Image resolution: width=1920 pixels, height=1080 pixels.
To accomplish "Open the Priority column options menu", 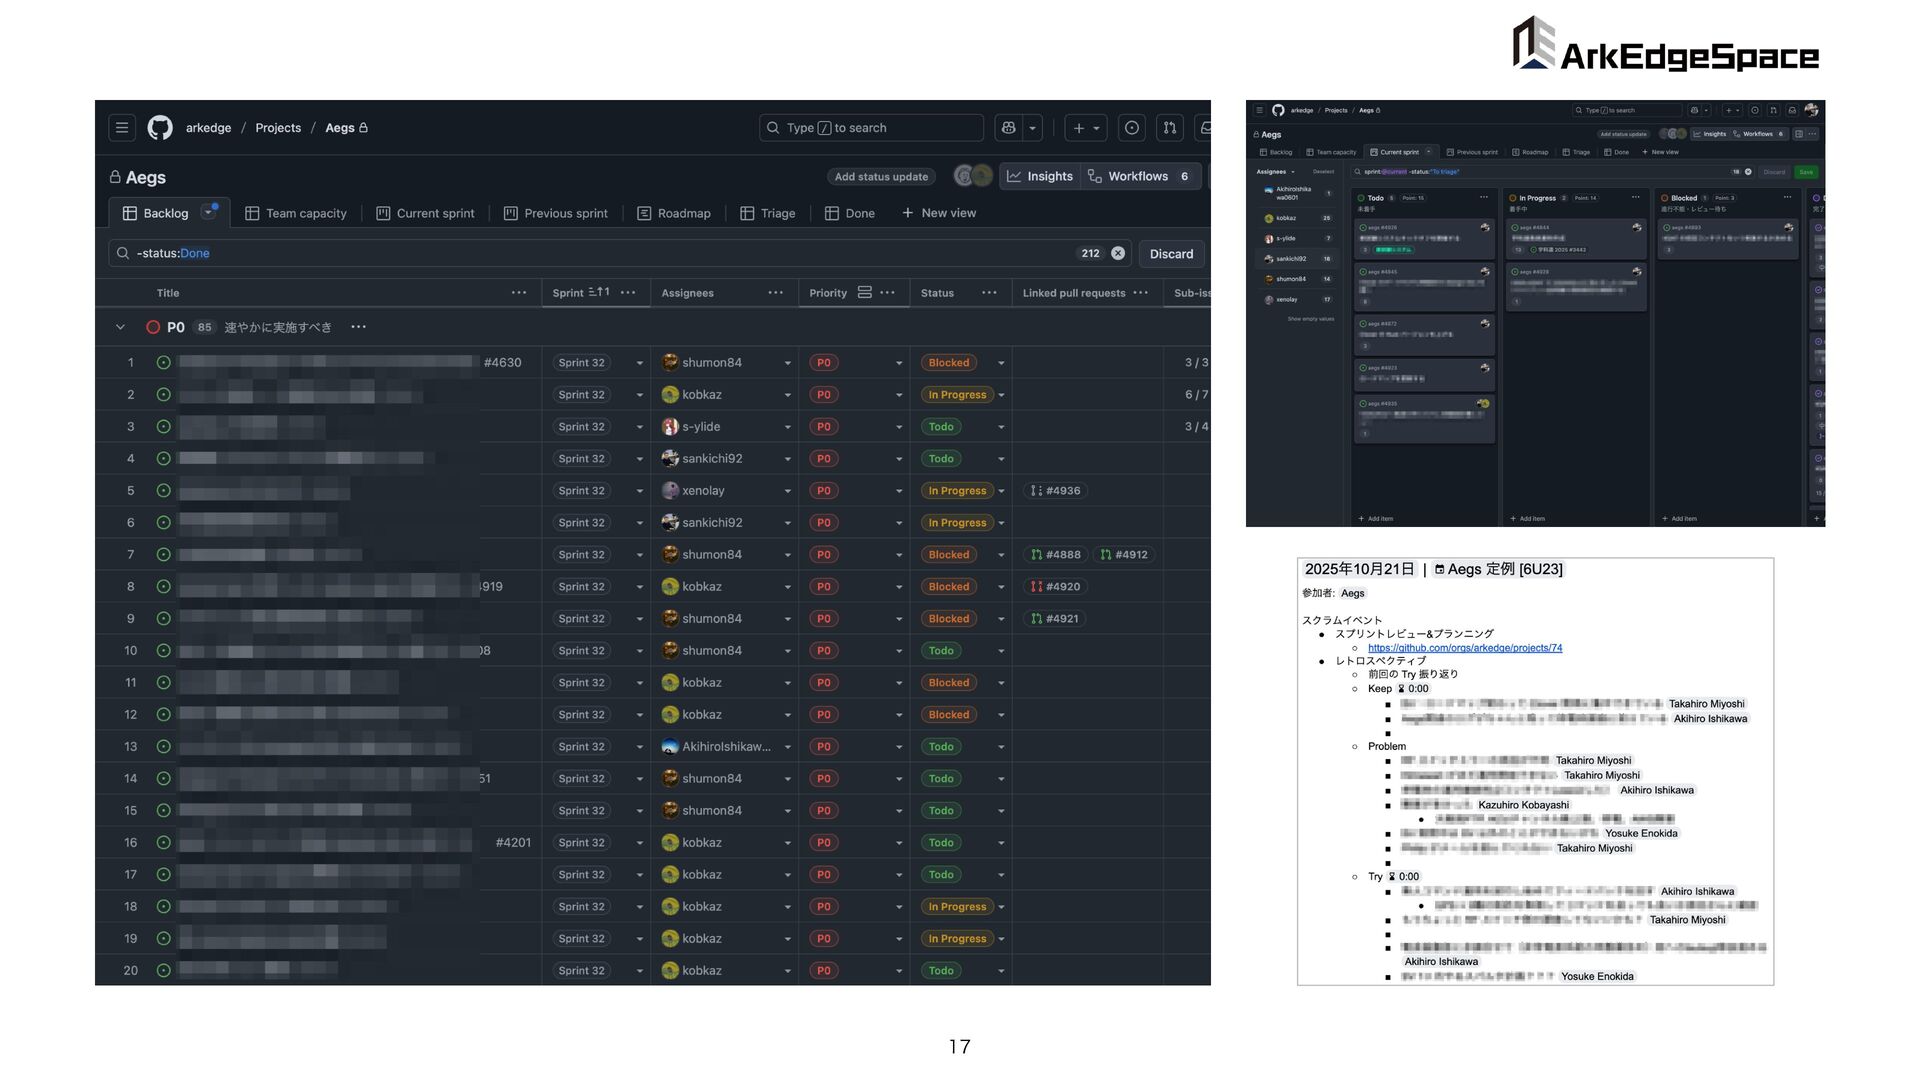I will pyautogui.click(x=887, y=293).
